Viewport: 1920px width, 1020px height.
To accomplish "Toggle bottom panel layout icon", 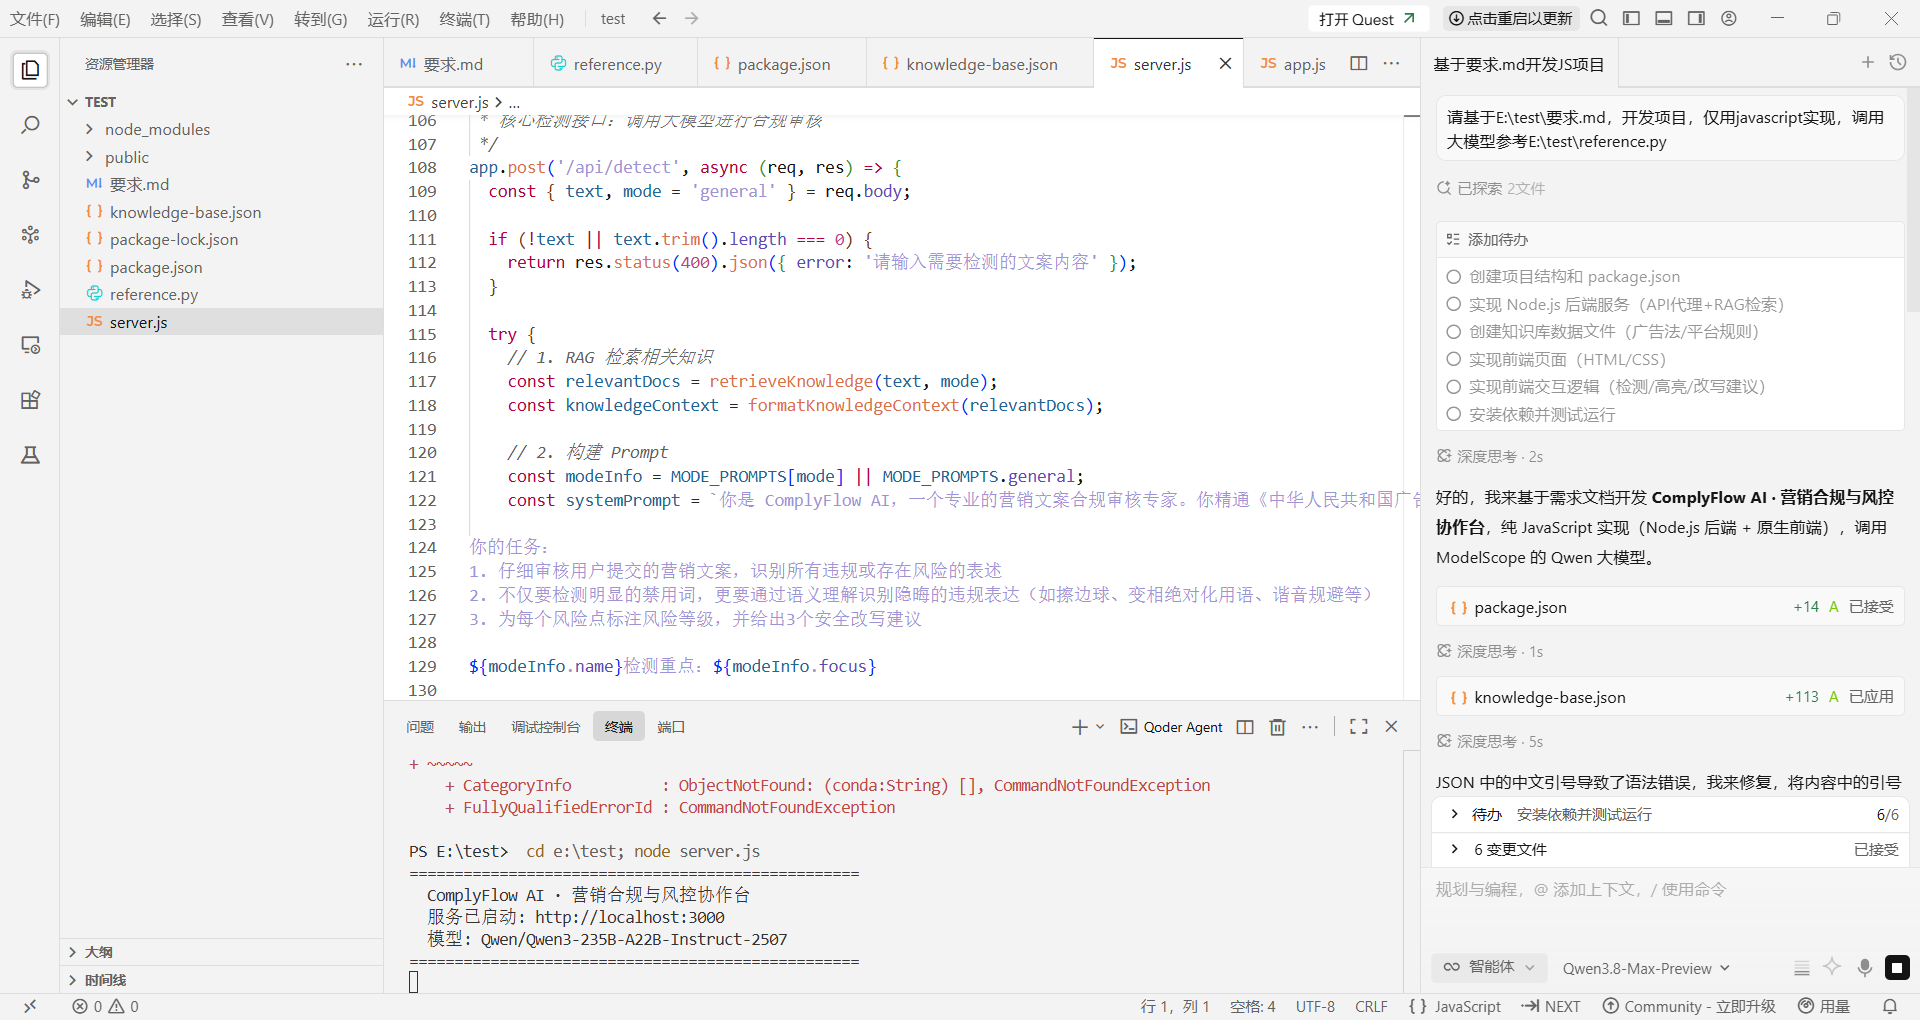I will point(1664,18).
